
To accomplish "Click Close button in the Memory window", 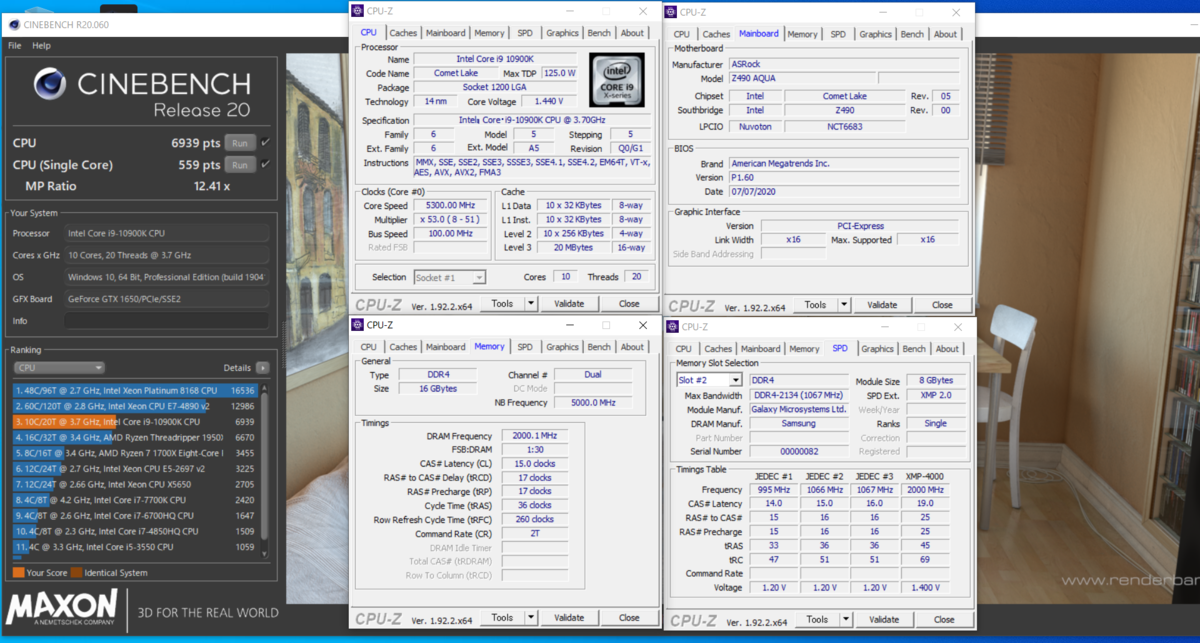I will click(629, 618).
